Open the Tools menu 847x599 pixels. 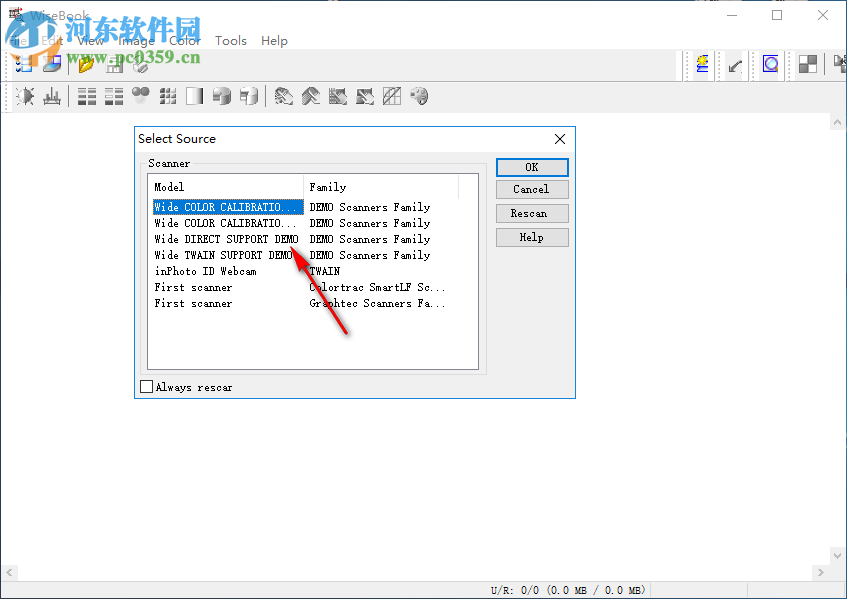click(230, 41)
